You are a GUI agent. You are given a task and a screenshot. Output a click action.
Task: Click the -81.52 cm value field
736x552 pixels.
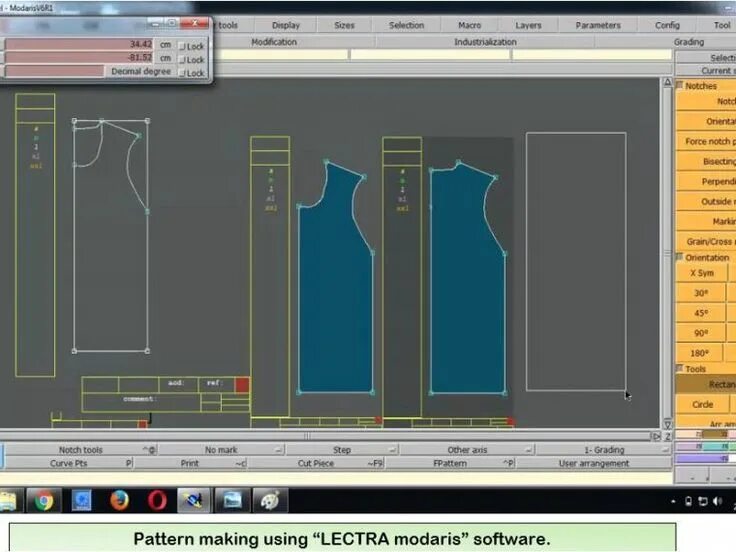click(79, 57)
